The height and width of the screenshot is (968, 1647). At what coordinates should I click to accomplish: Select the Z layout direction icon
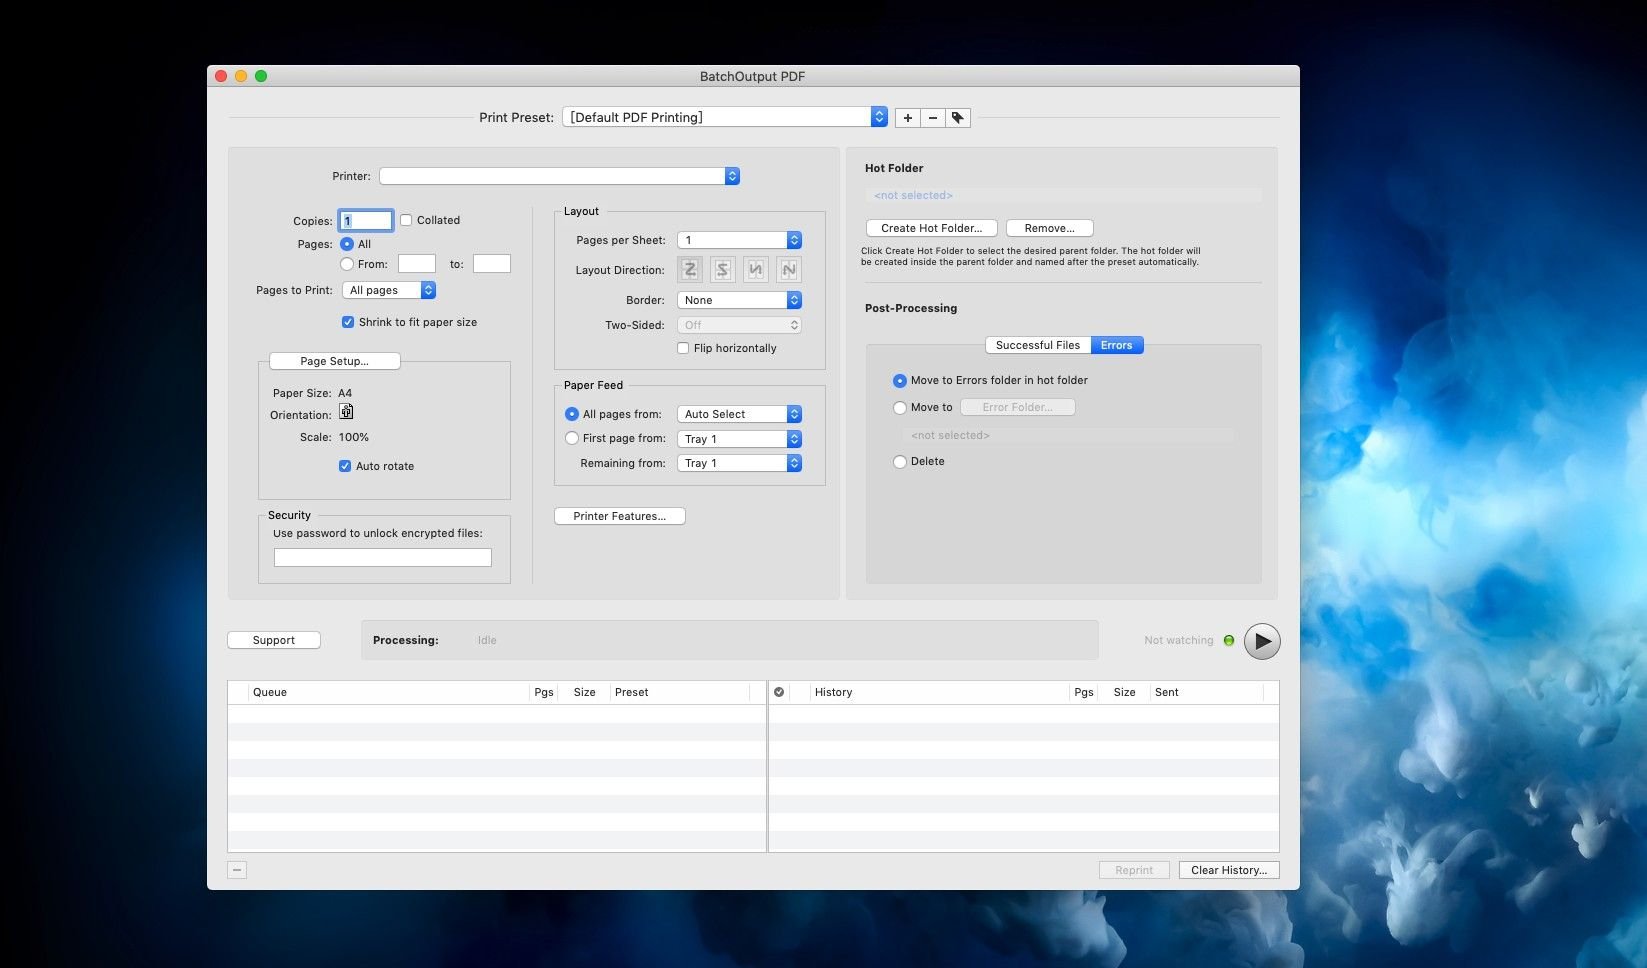[690, 269]
